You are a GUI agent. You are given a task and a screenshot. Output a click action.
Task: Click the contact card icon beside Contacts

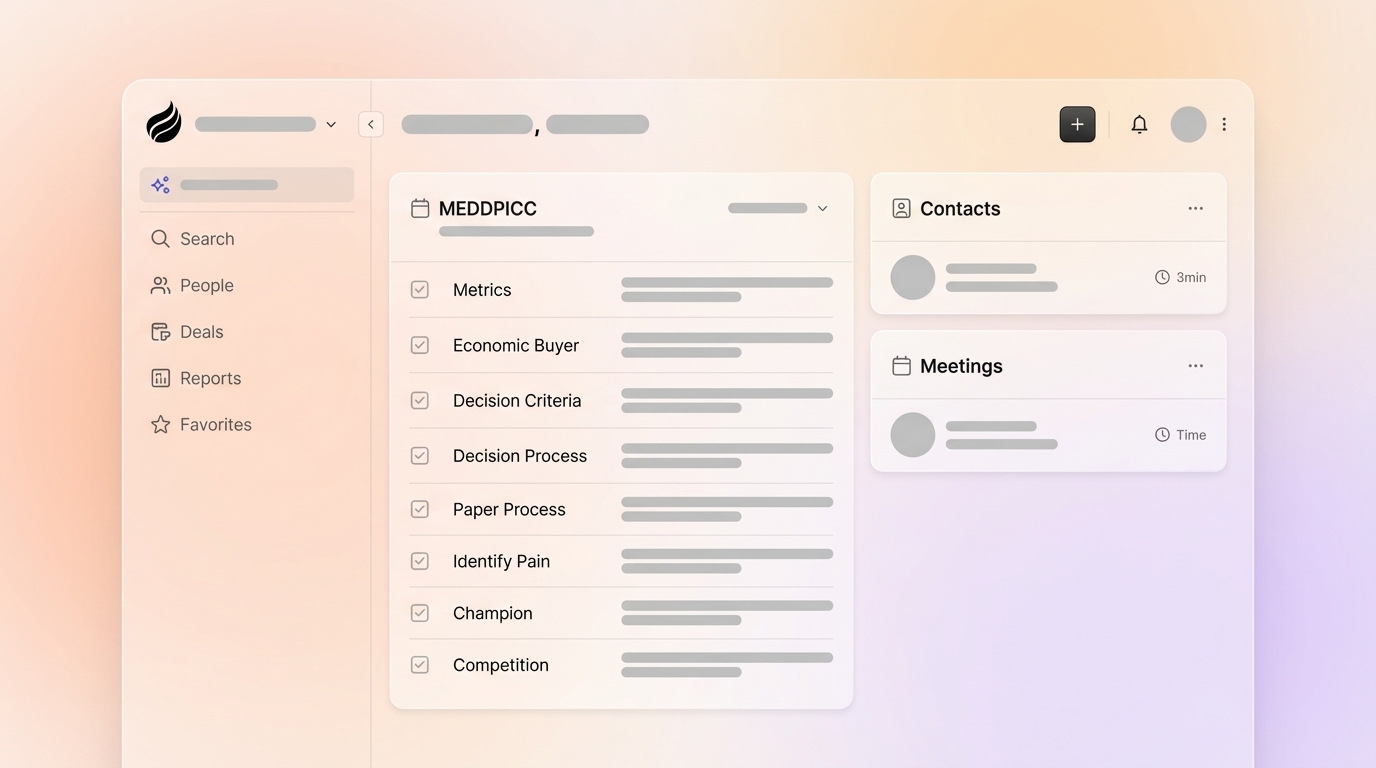click(901, 208)
